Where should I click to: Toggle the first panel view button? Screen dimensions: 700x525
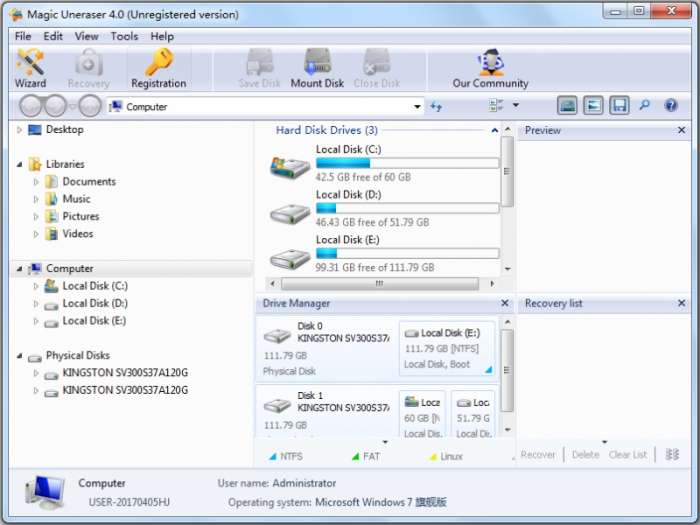point(567,106)
